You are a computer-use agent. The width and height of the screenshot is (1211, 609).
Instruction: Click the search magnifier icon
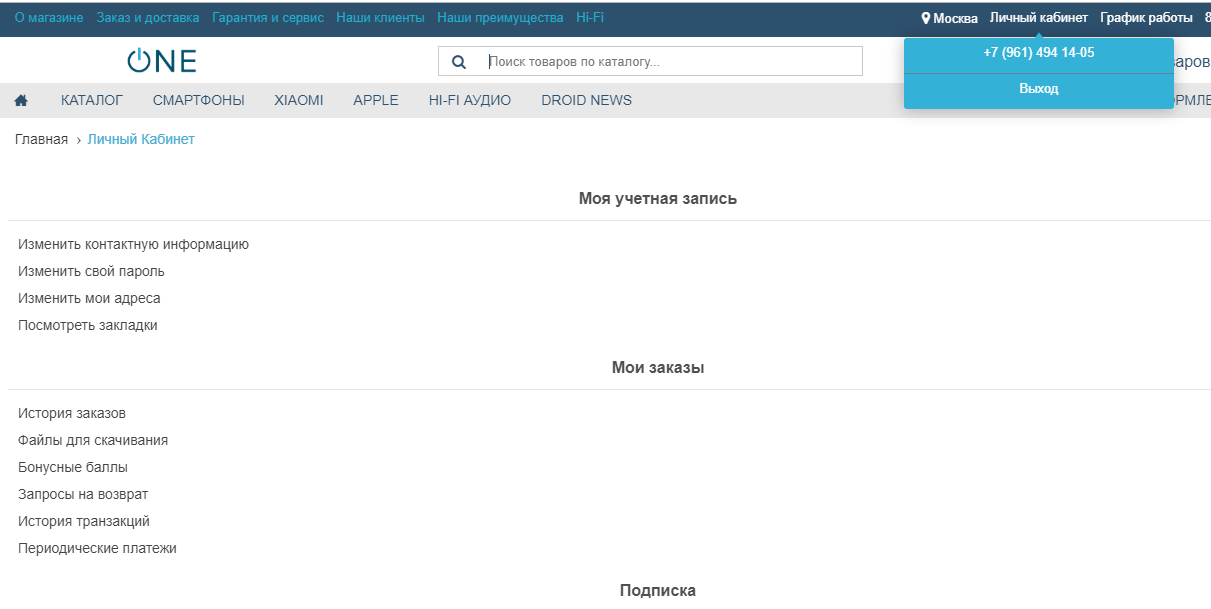tap(459, 62)
